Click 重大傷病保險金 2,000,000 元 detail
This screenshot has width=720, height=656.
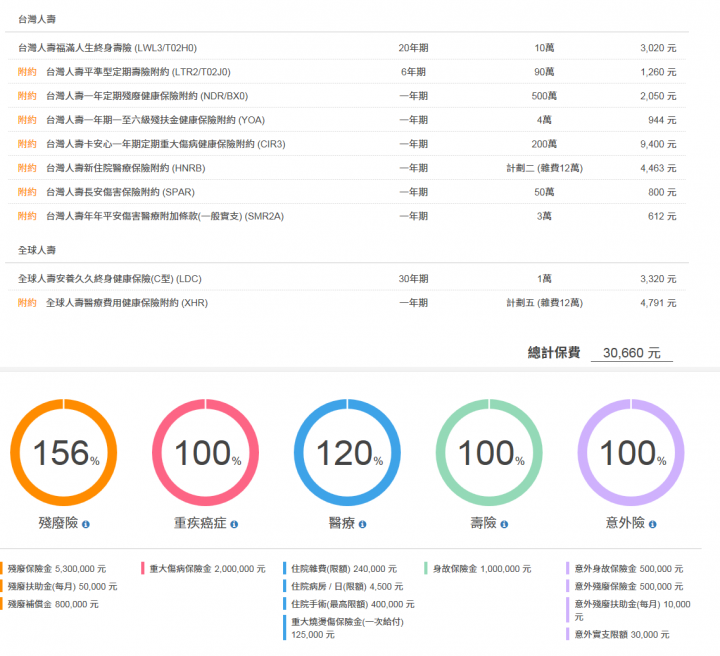tap(208, 569)
